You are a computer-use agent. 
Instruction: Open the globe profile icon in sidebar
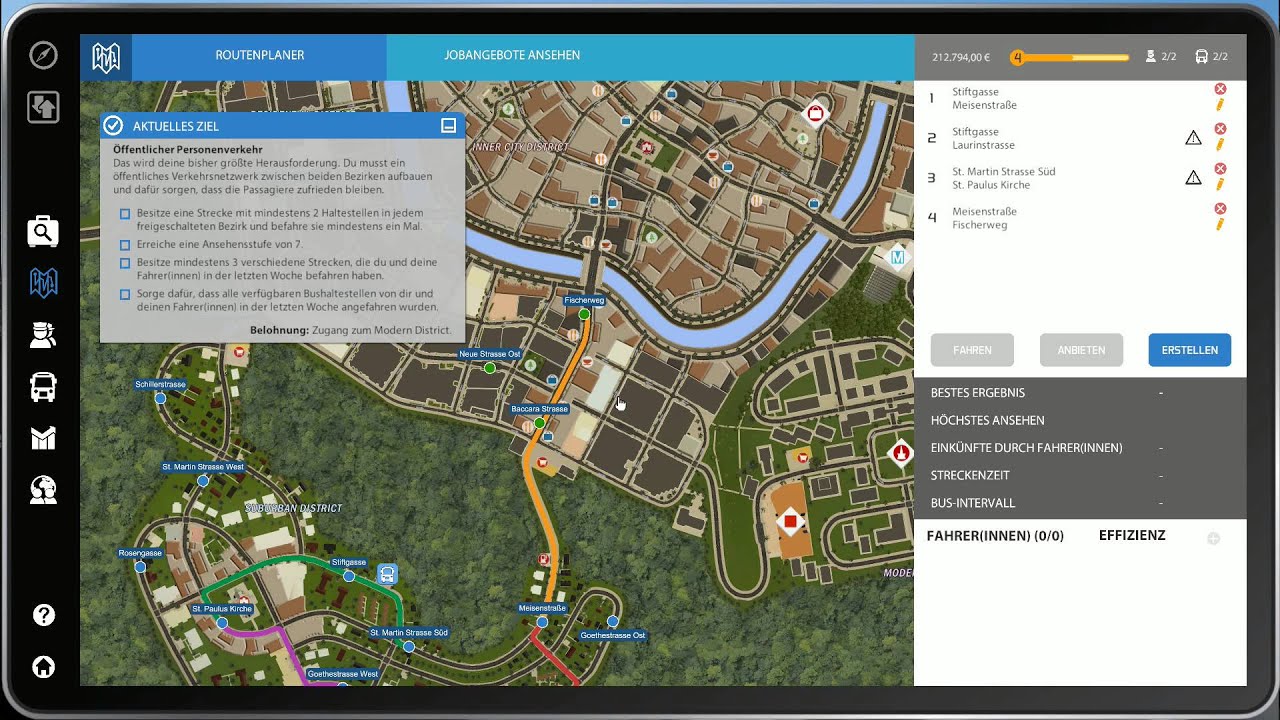[x=43, y=489]
